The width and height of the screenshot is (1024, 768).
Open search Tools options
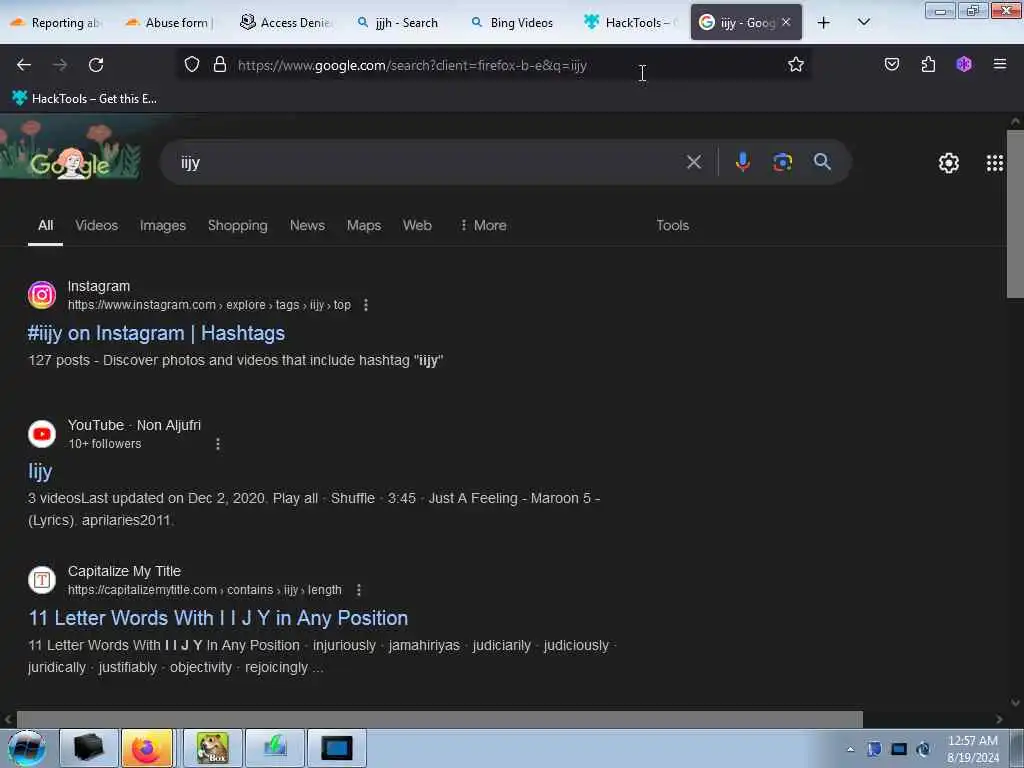pos(673,225)
